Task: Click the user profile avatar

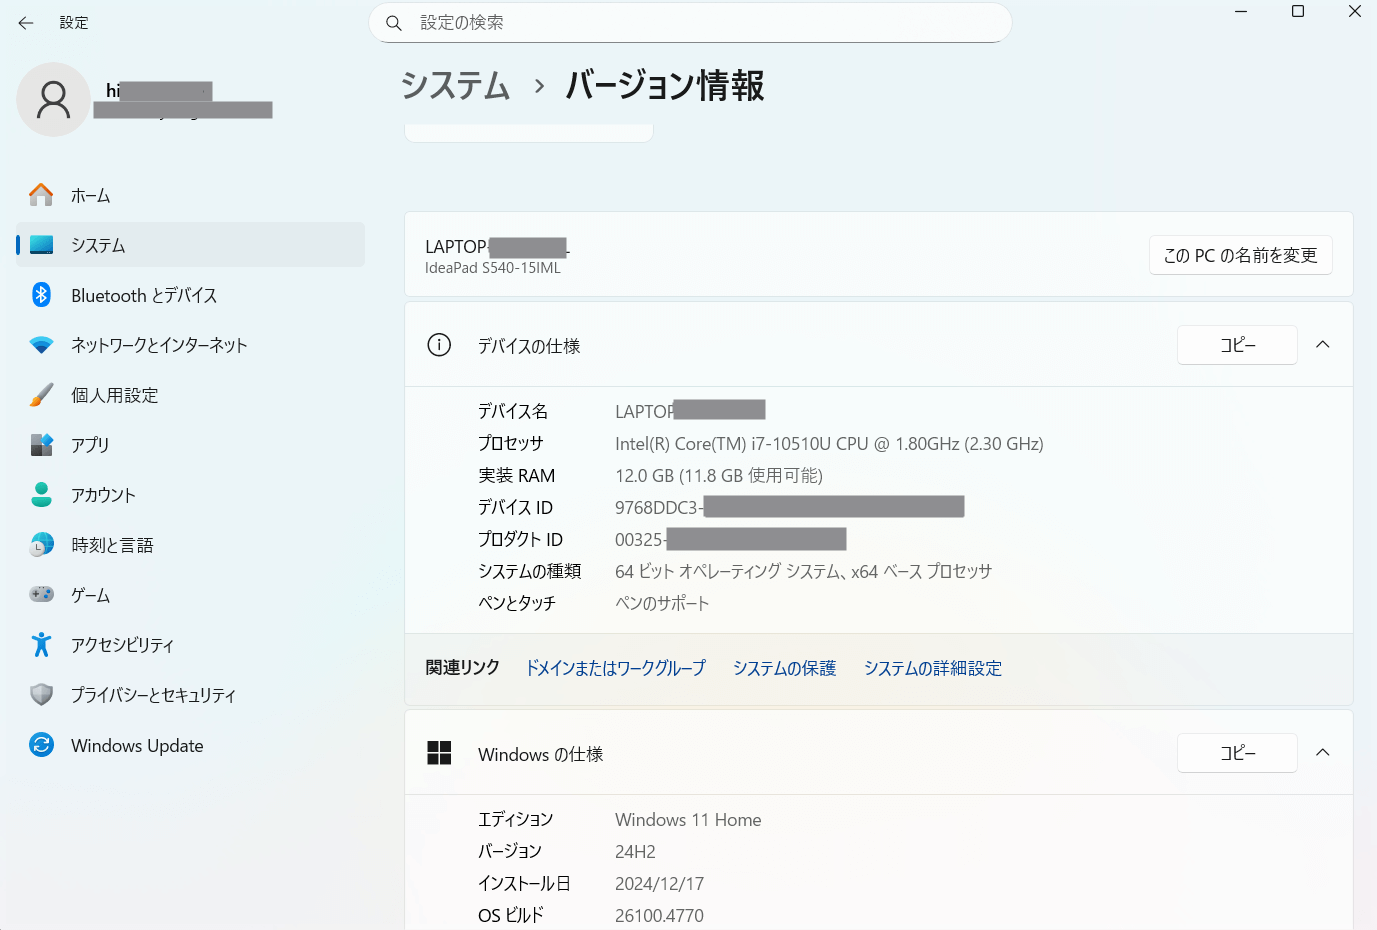Action: (53, 99)
